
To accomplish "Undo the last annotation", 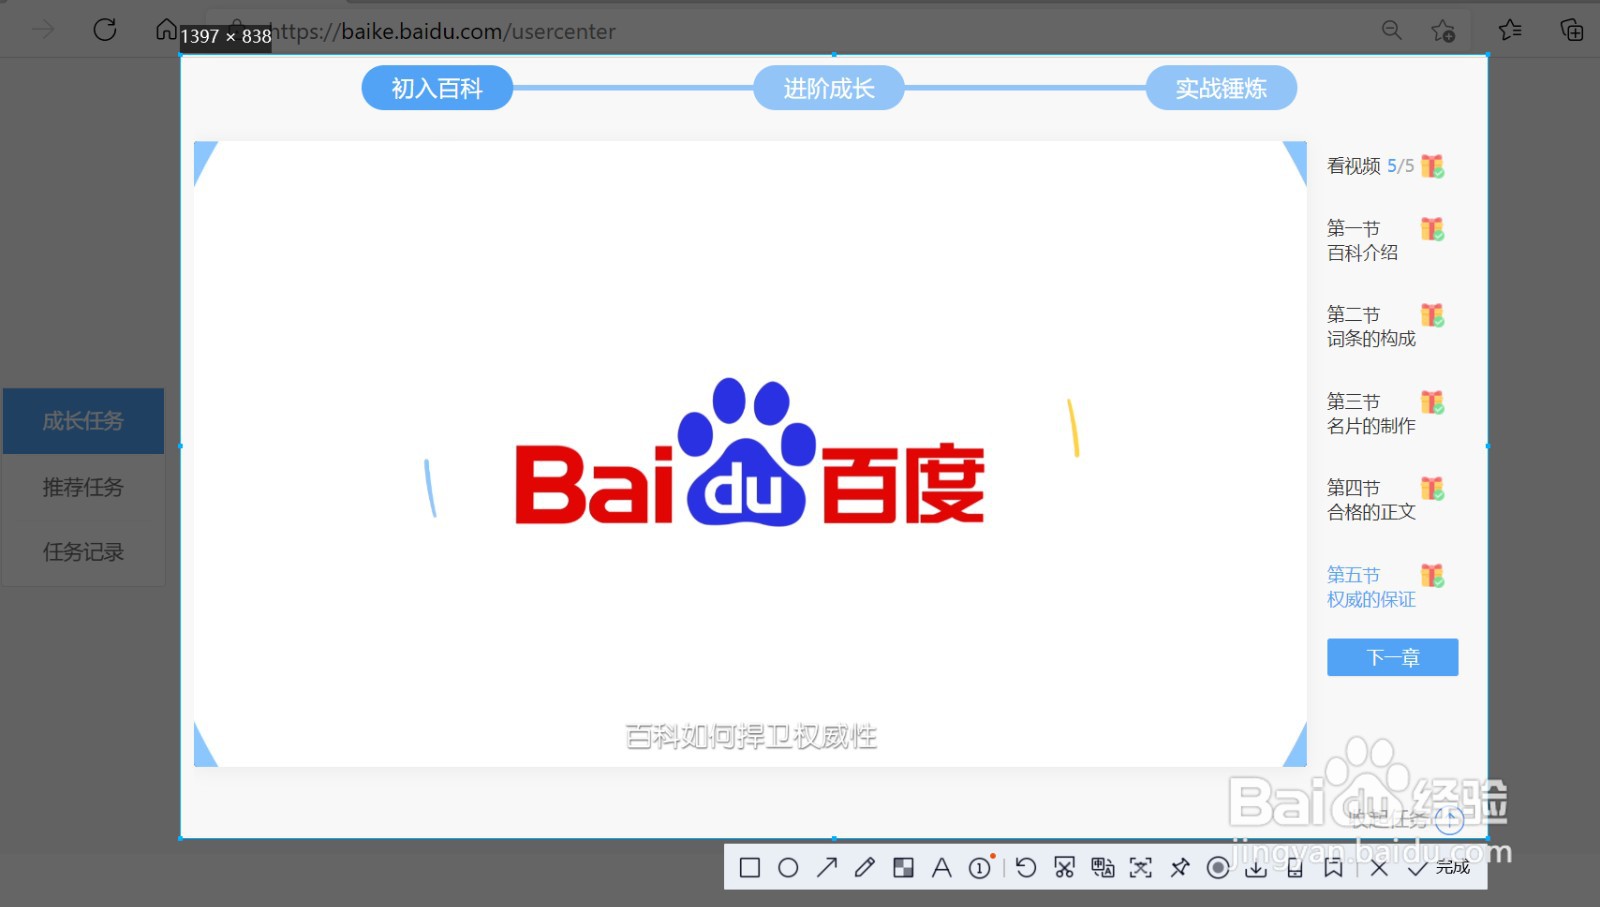I will [x=1026, y=867].
